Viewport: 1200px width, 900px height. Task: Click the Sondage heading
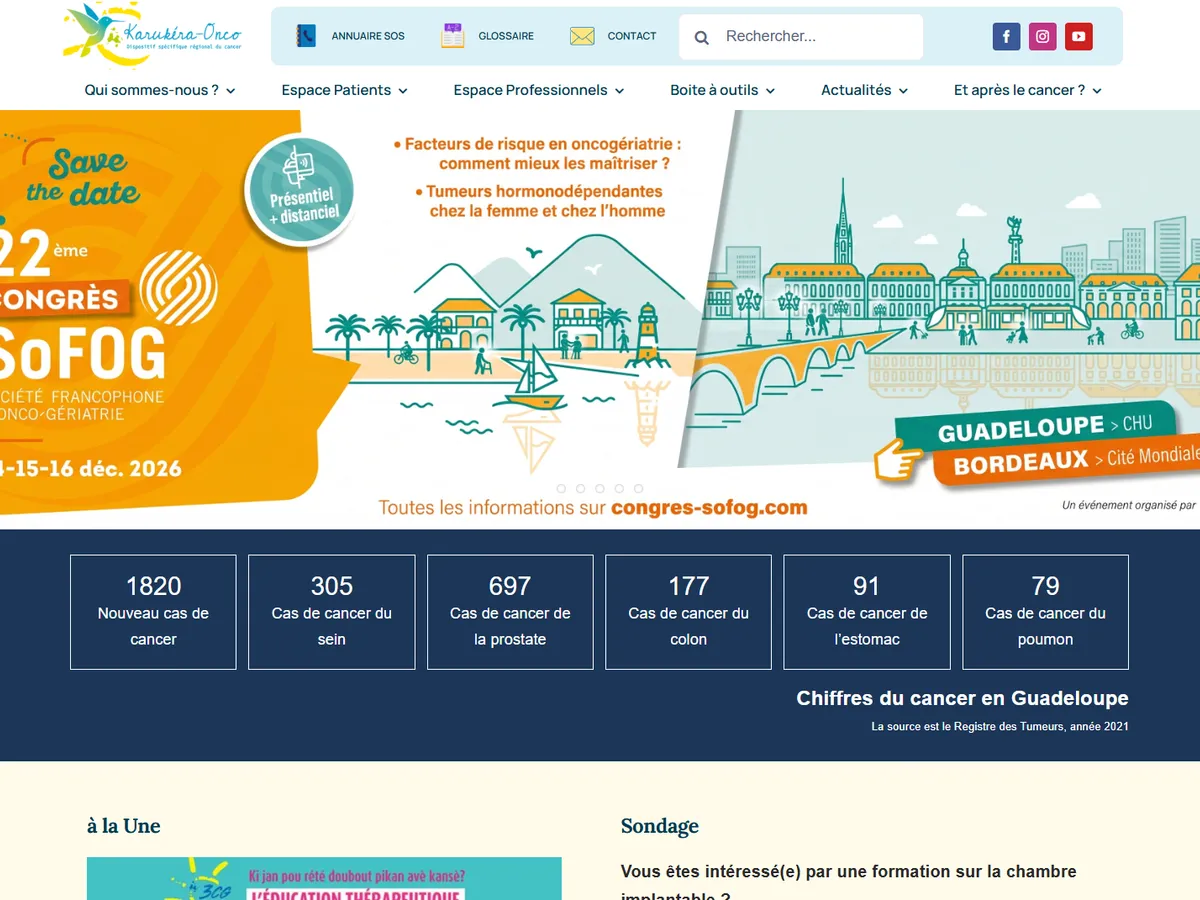(x=660, y=826)
